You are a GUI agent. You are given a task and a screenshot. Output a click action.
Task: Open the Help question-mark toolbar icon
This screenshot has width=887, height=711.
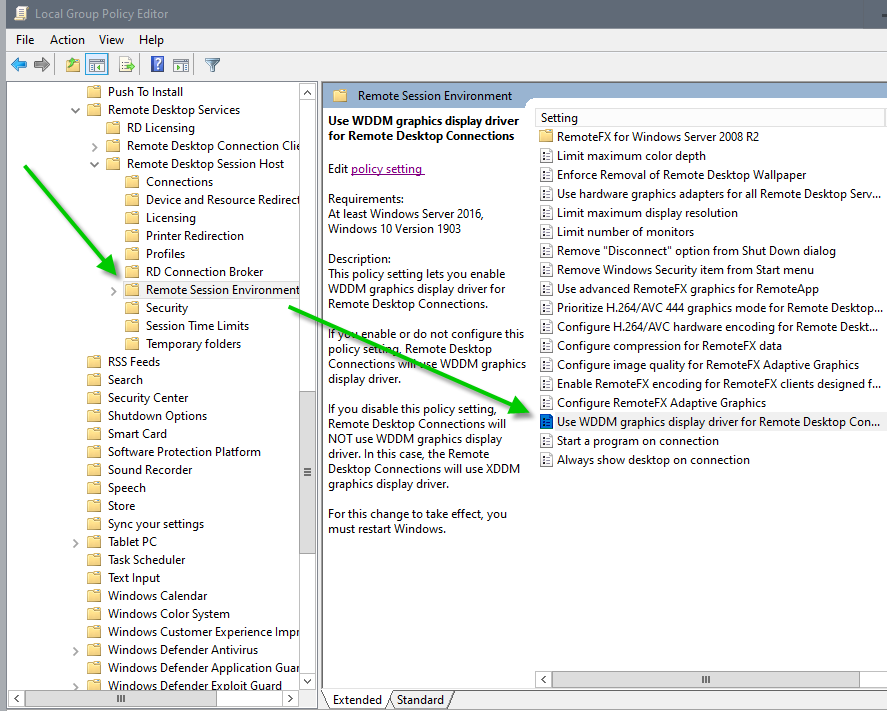157,64
